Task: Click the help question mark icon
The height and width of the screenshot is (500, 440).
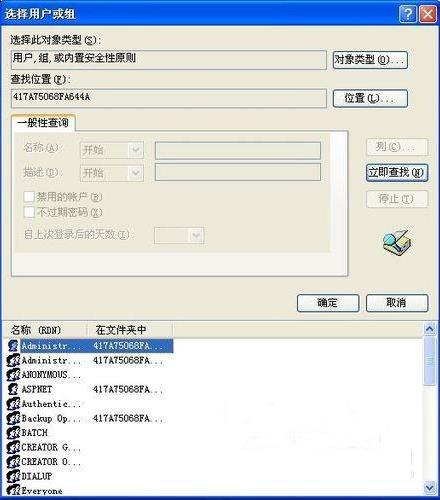Action: point(407,14)
